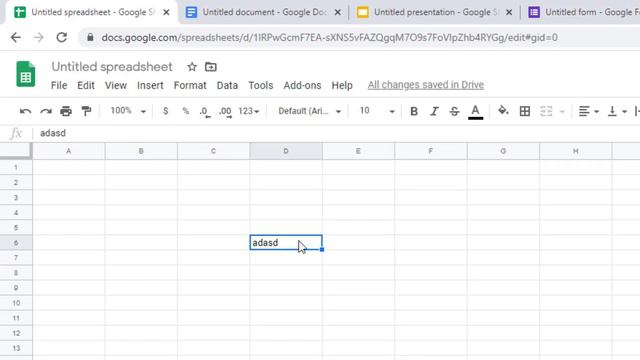The height and width of the screenshot is (360, 640).
Task: Open the Default (Arial) font dropdown
Action: click(309, 111)
